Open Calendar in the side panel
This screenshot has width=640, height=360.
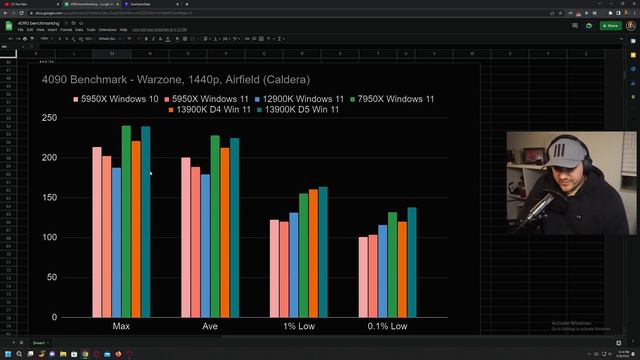[633, 41]
